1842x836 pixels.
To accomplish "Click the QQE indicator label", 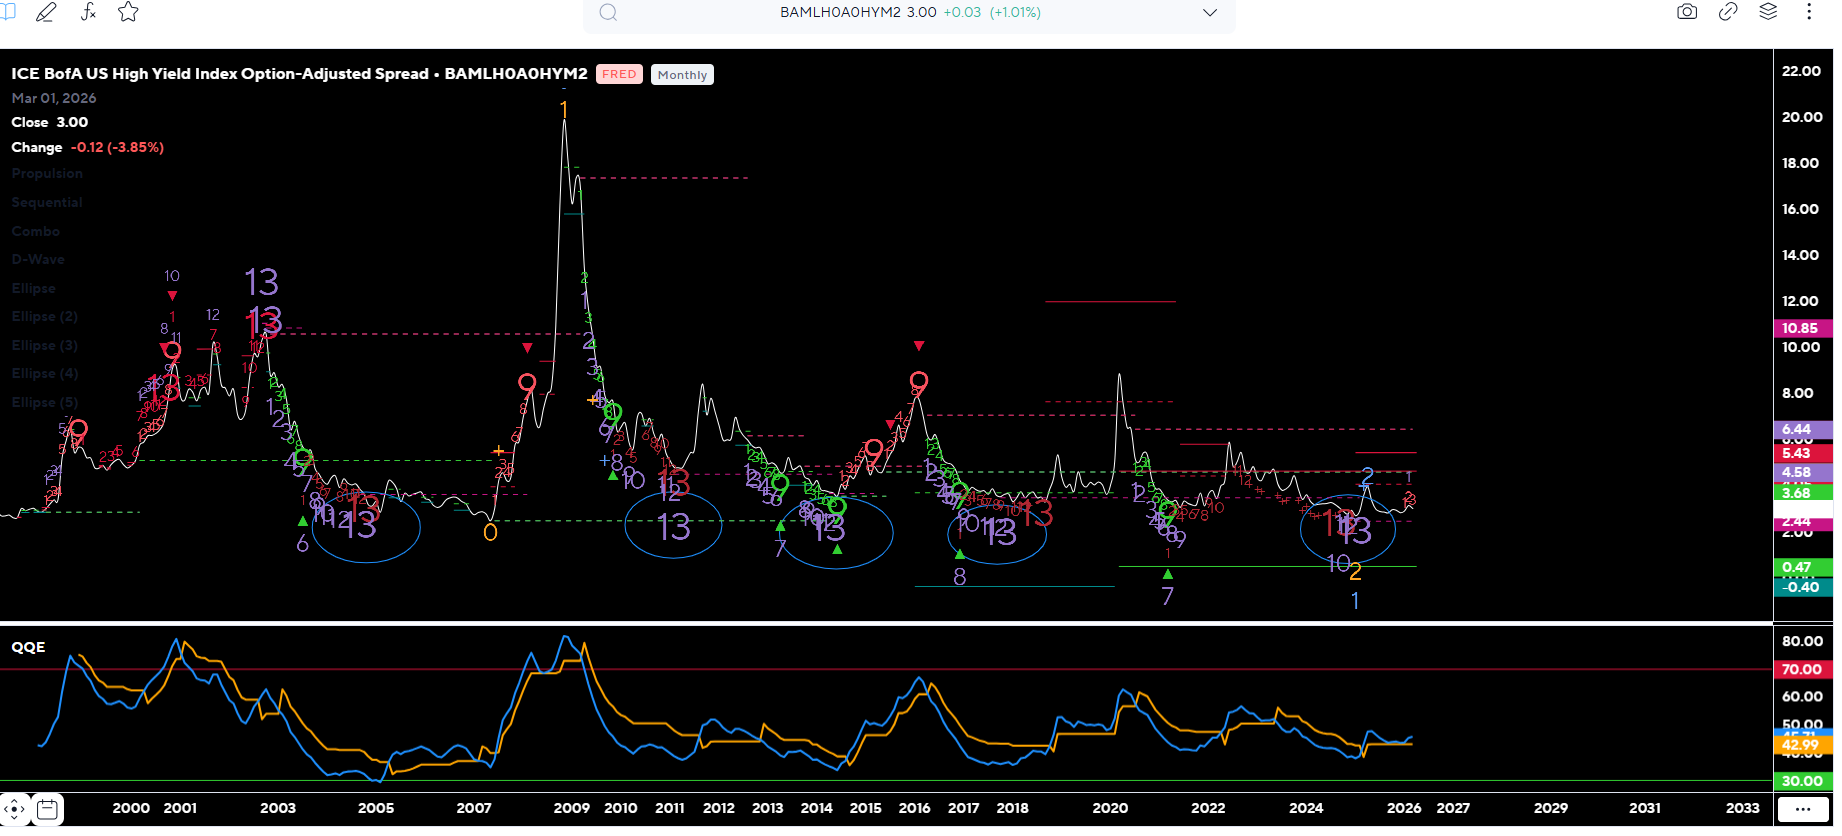I will click(x=28, y=648).
